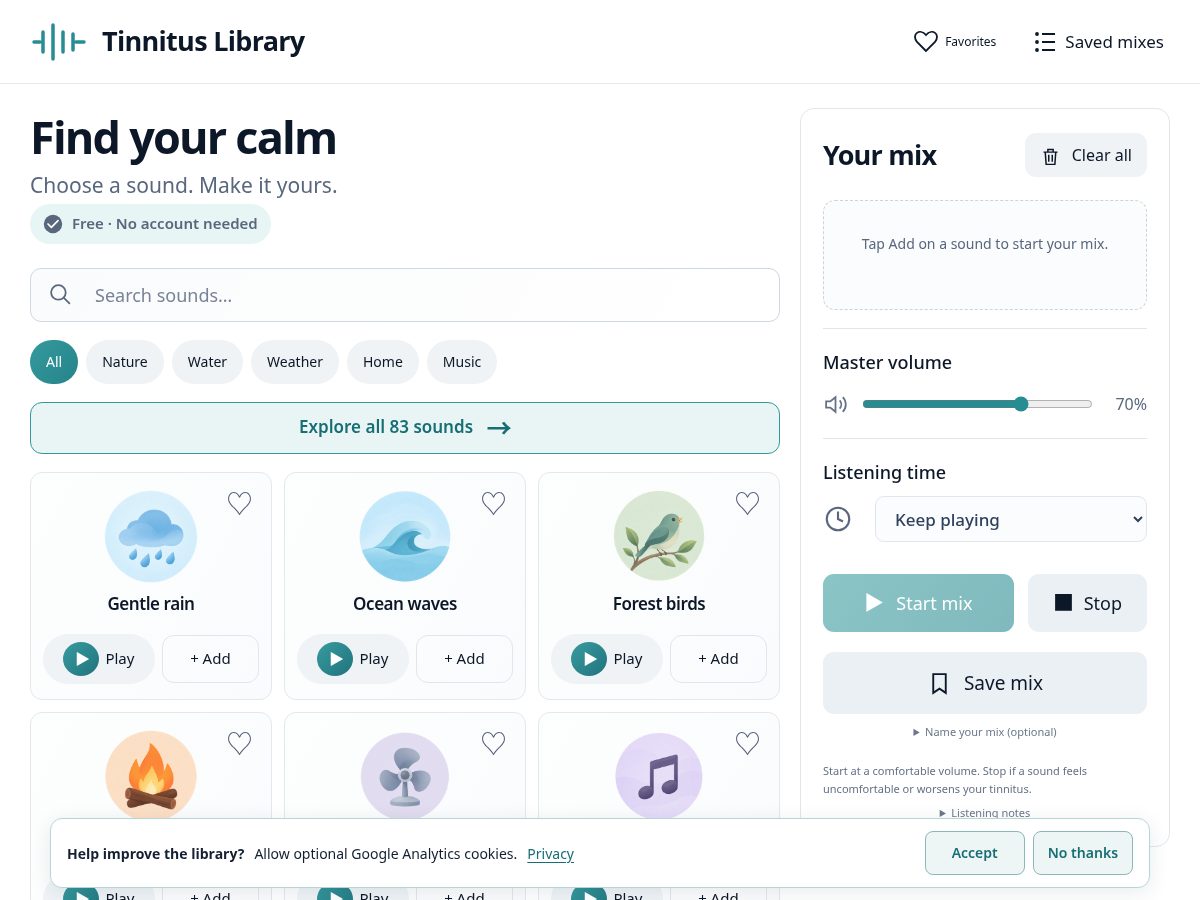
Task: Click the fan sound icon
Action: tap(405, 776)
